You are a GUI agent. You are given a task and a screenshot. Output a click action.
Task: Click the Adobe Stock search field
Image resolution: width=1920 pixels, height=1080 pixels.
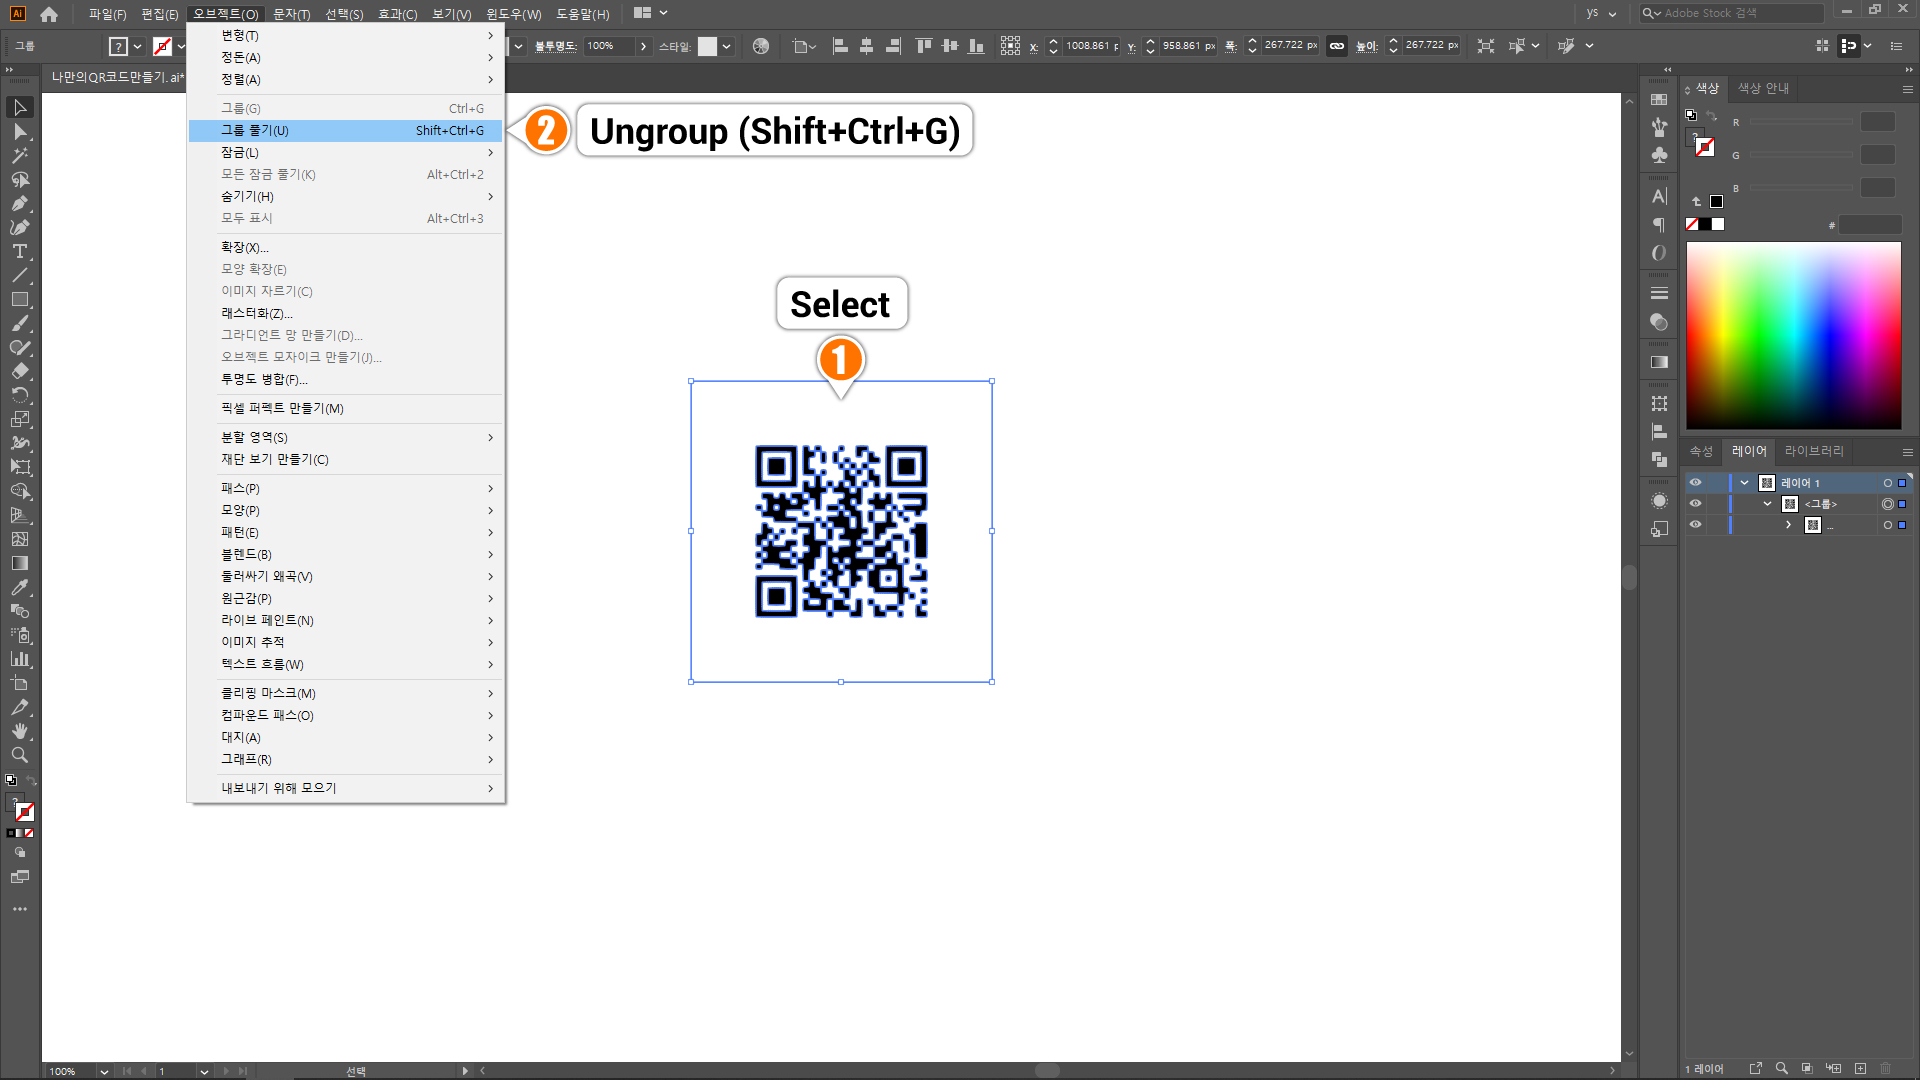click(1740, 13)
